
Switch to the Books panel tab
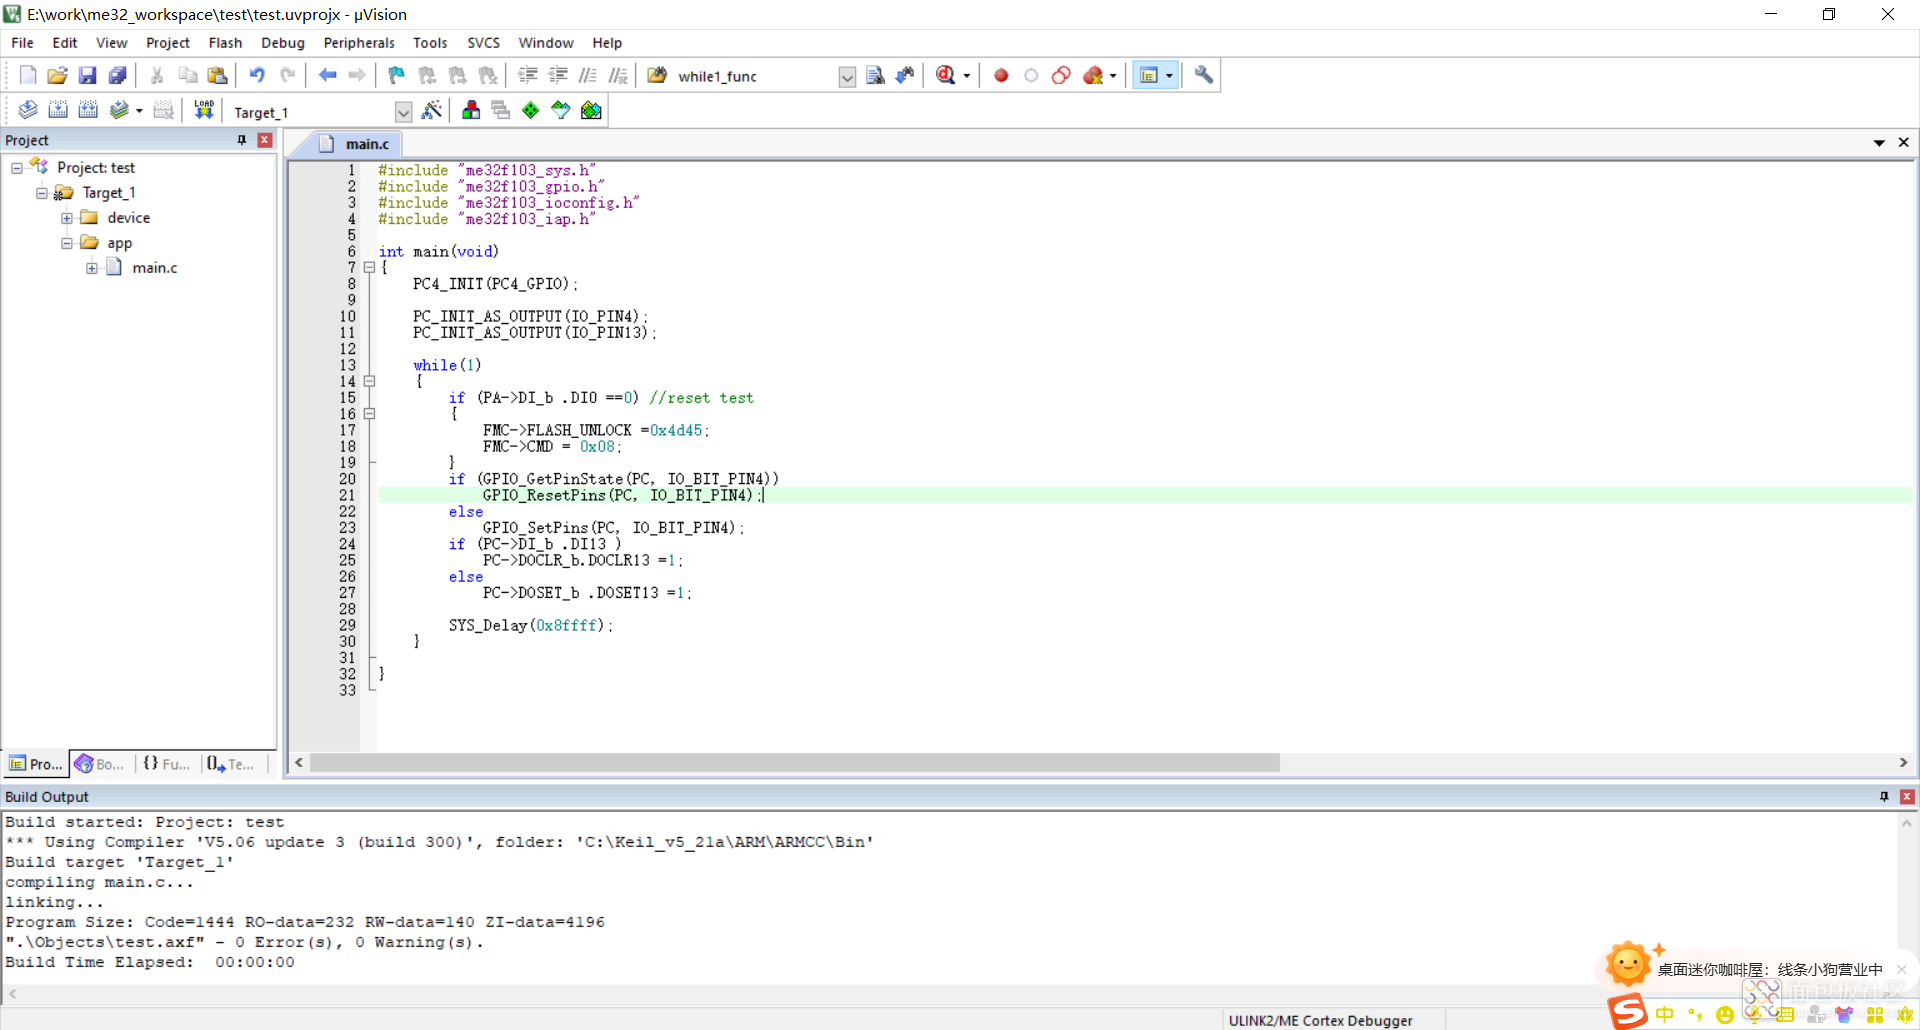pyautogui.click(x=100, y=764)
